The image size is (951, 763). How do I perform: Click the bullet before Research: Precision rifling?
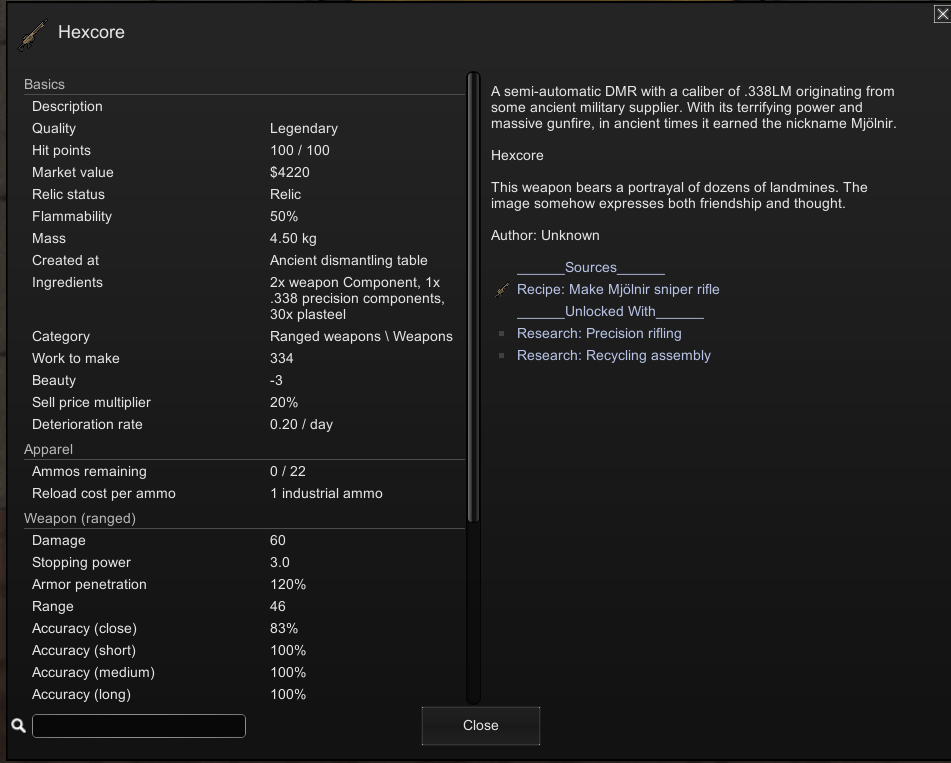[502, 334]
